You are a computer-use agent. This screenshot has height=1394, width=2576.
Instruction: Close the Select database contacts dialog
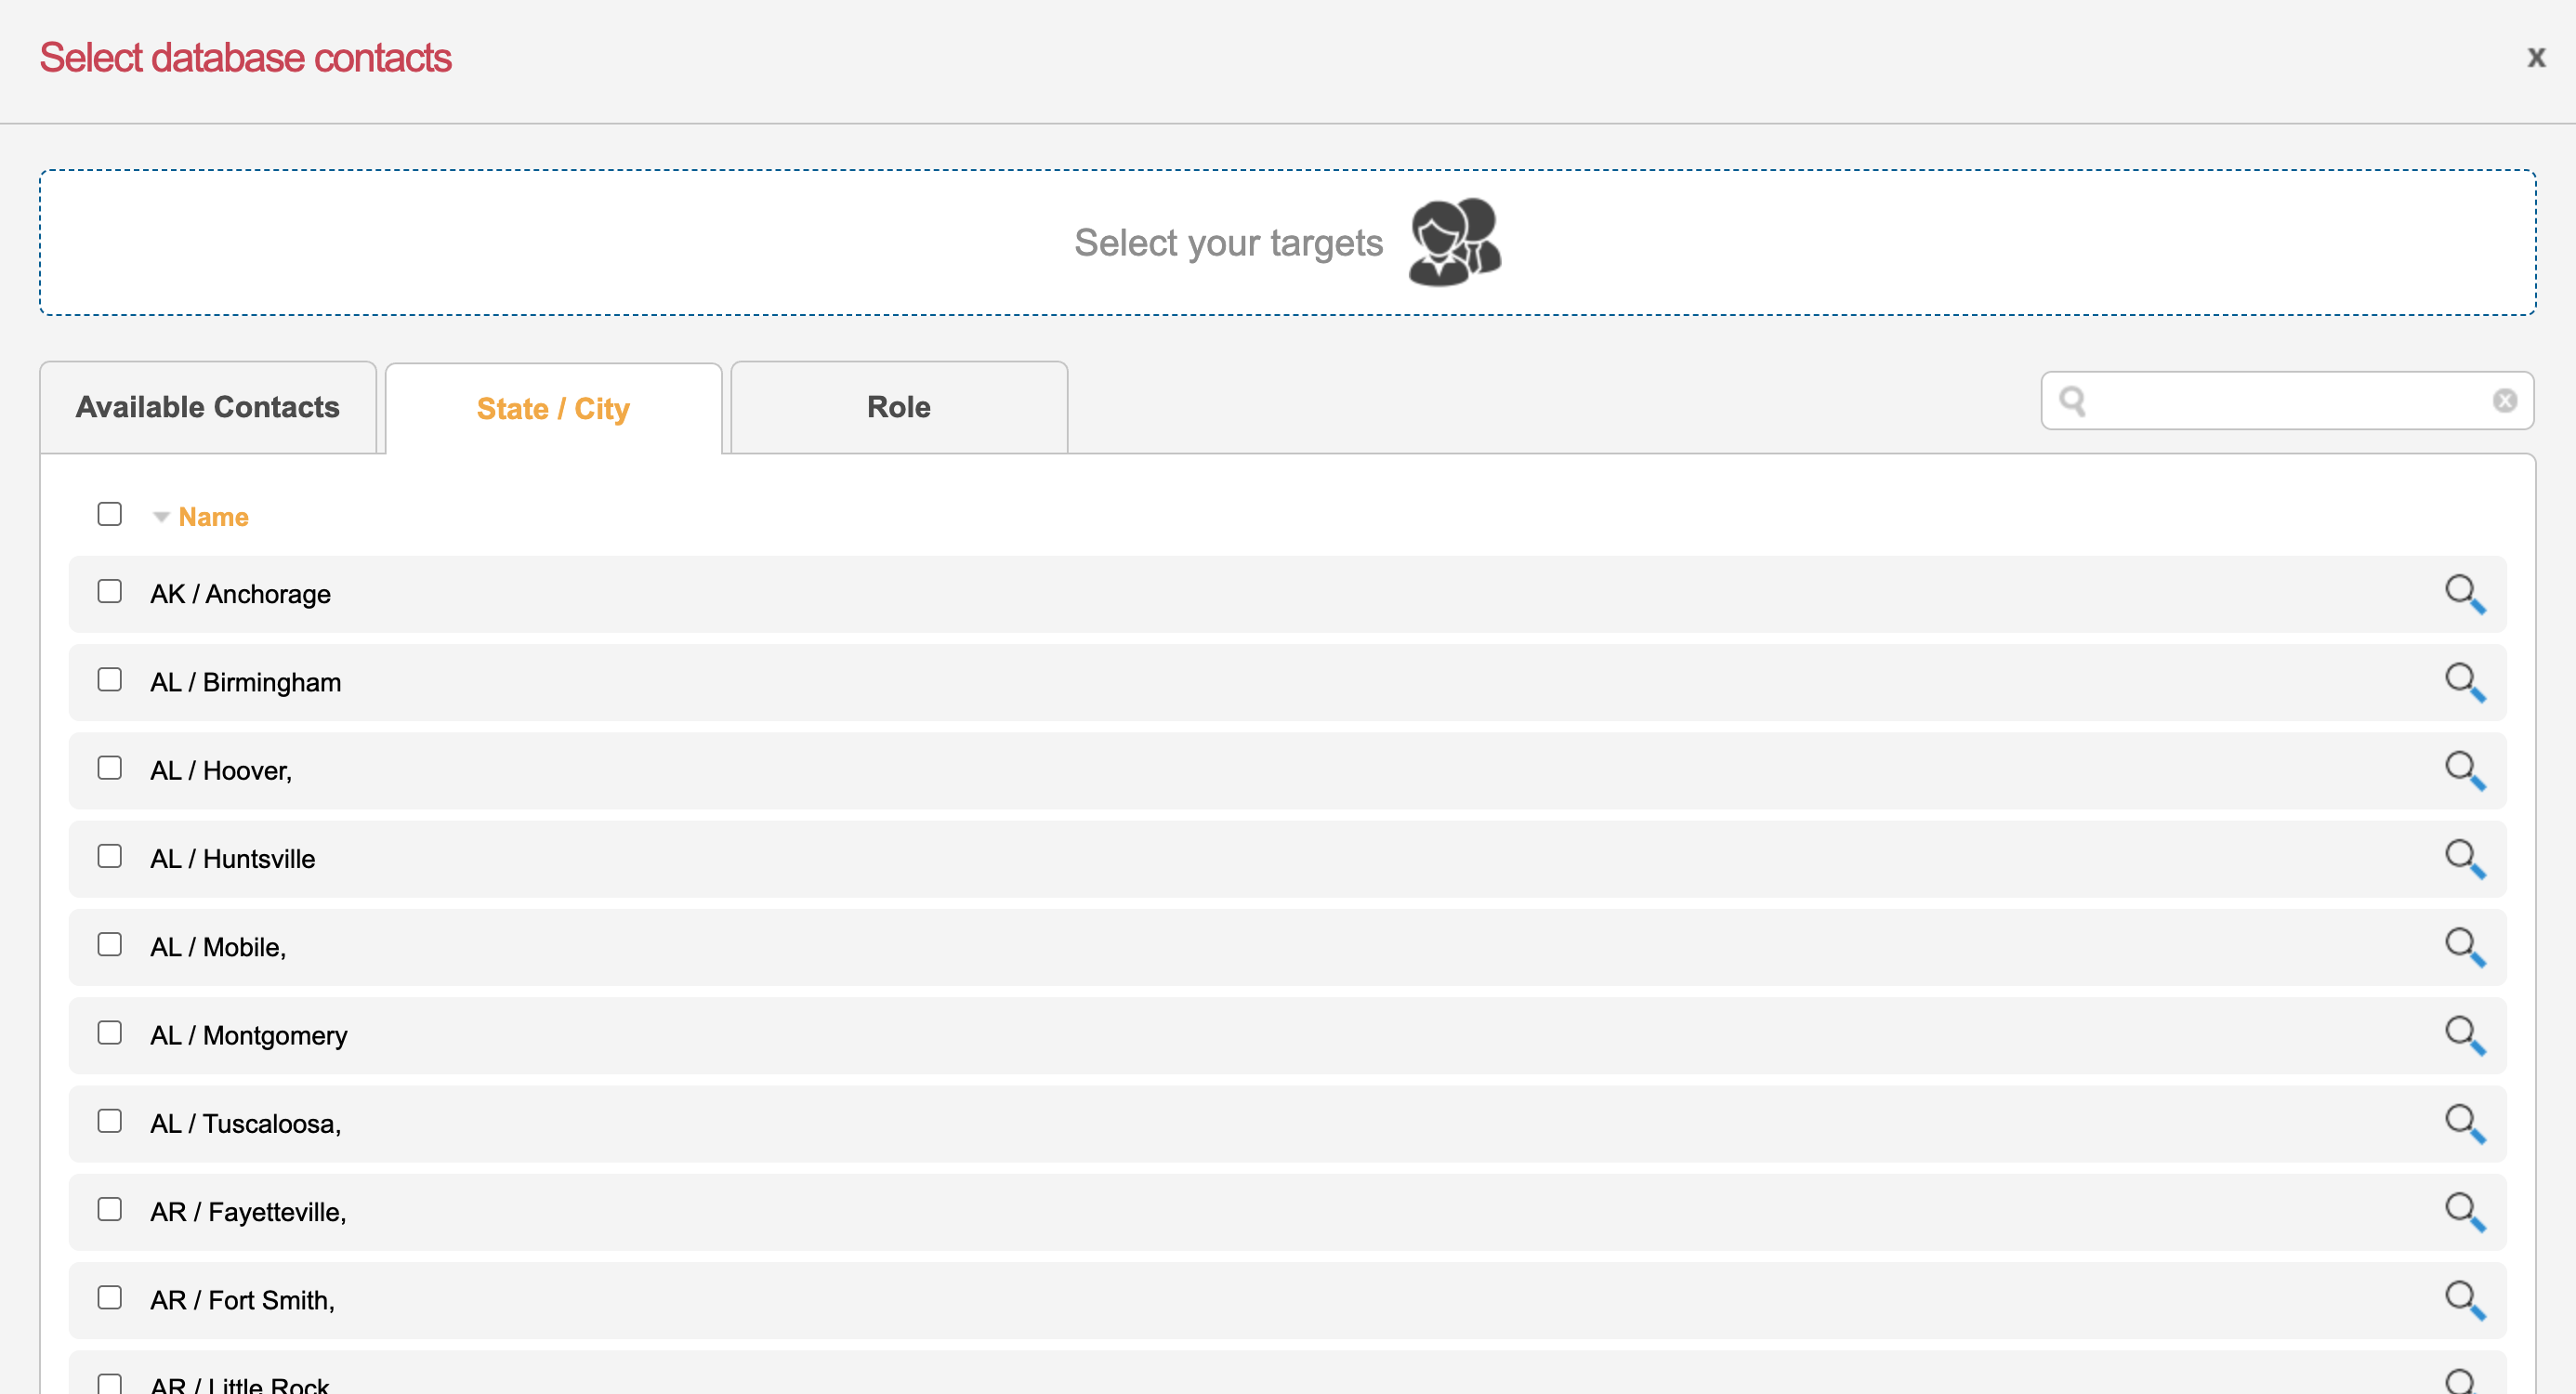pos(2535,58)
